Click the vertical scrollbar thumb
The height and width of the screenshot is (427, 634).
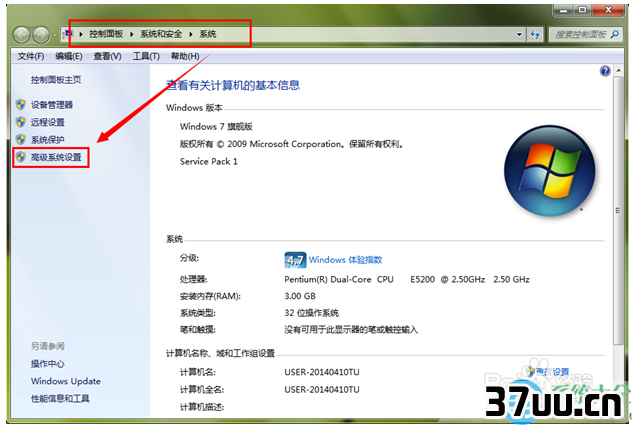point(618,210)
